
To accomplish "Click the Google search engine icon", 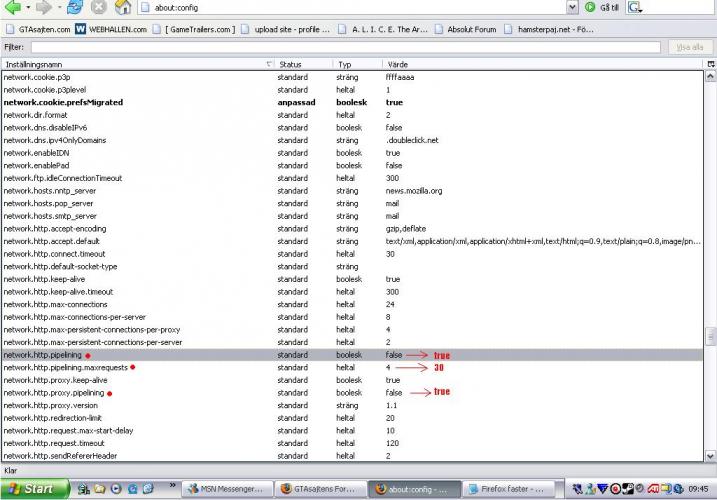I will tap(634, 8).
